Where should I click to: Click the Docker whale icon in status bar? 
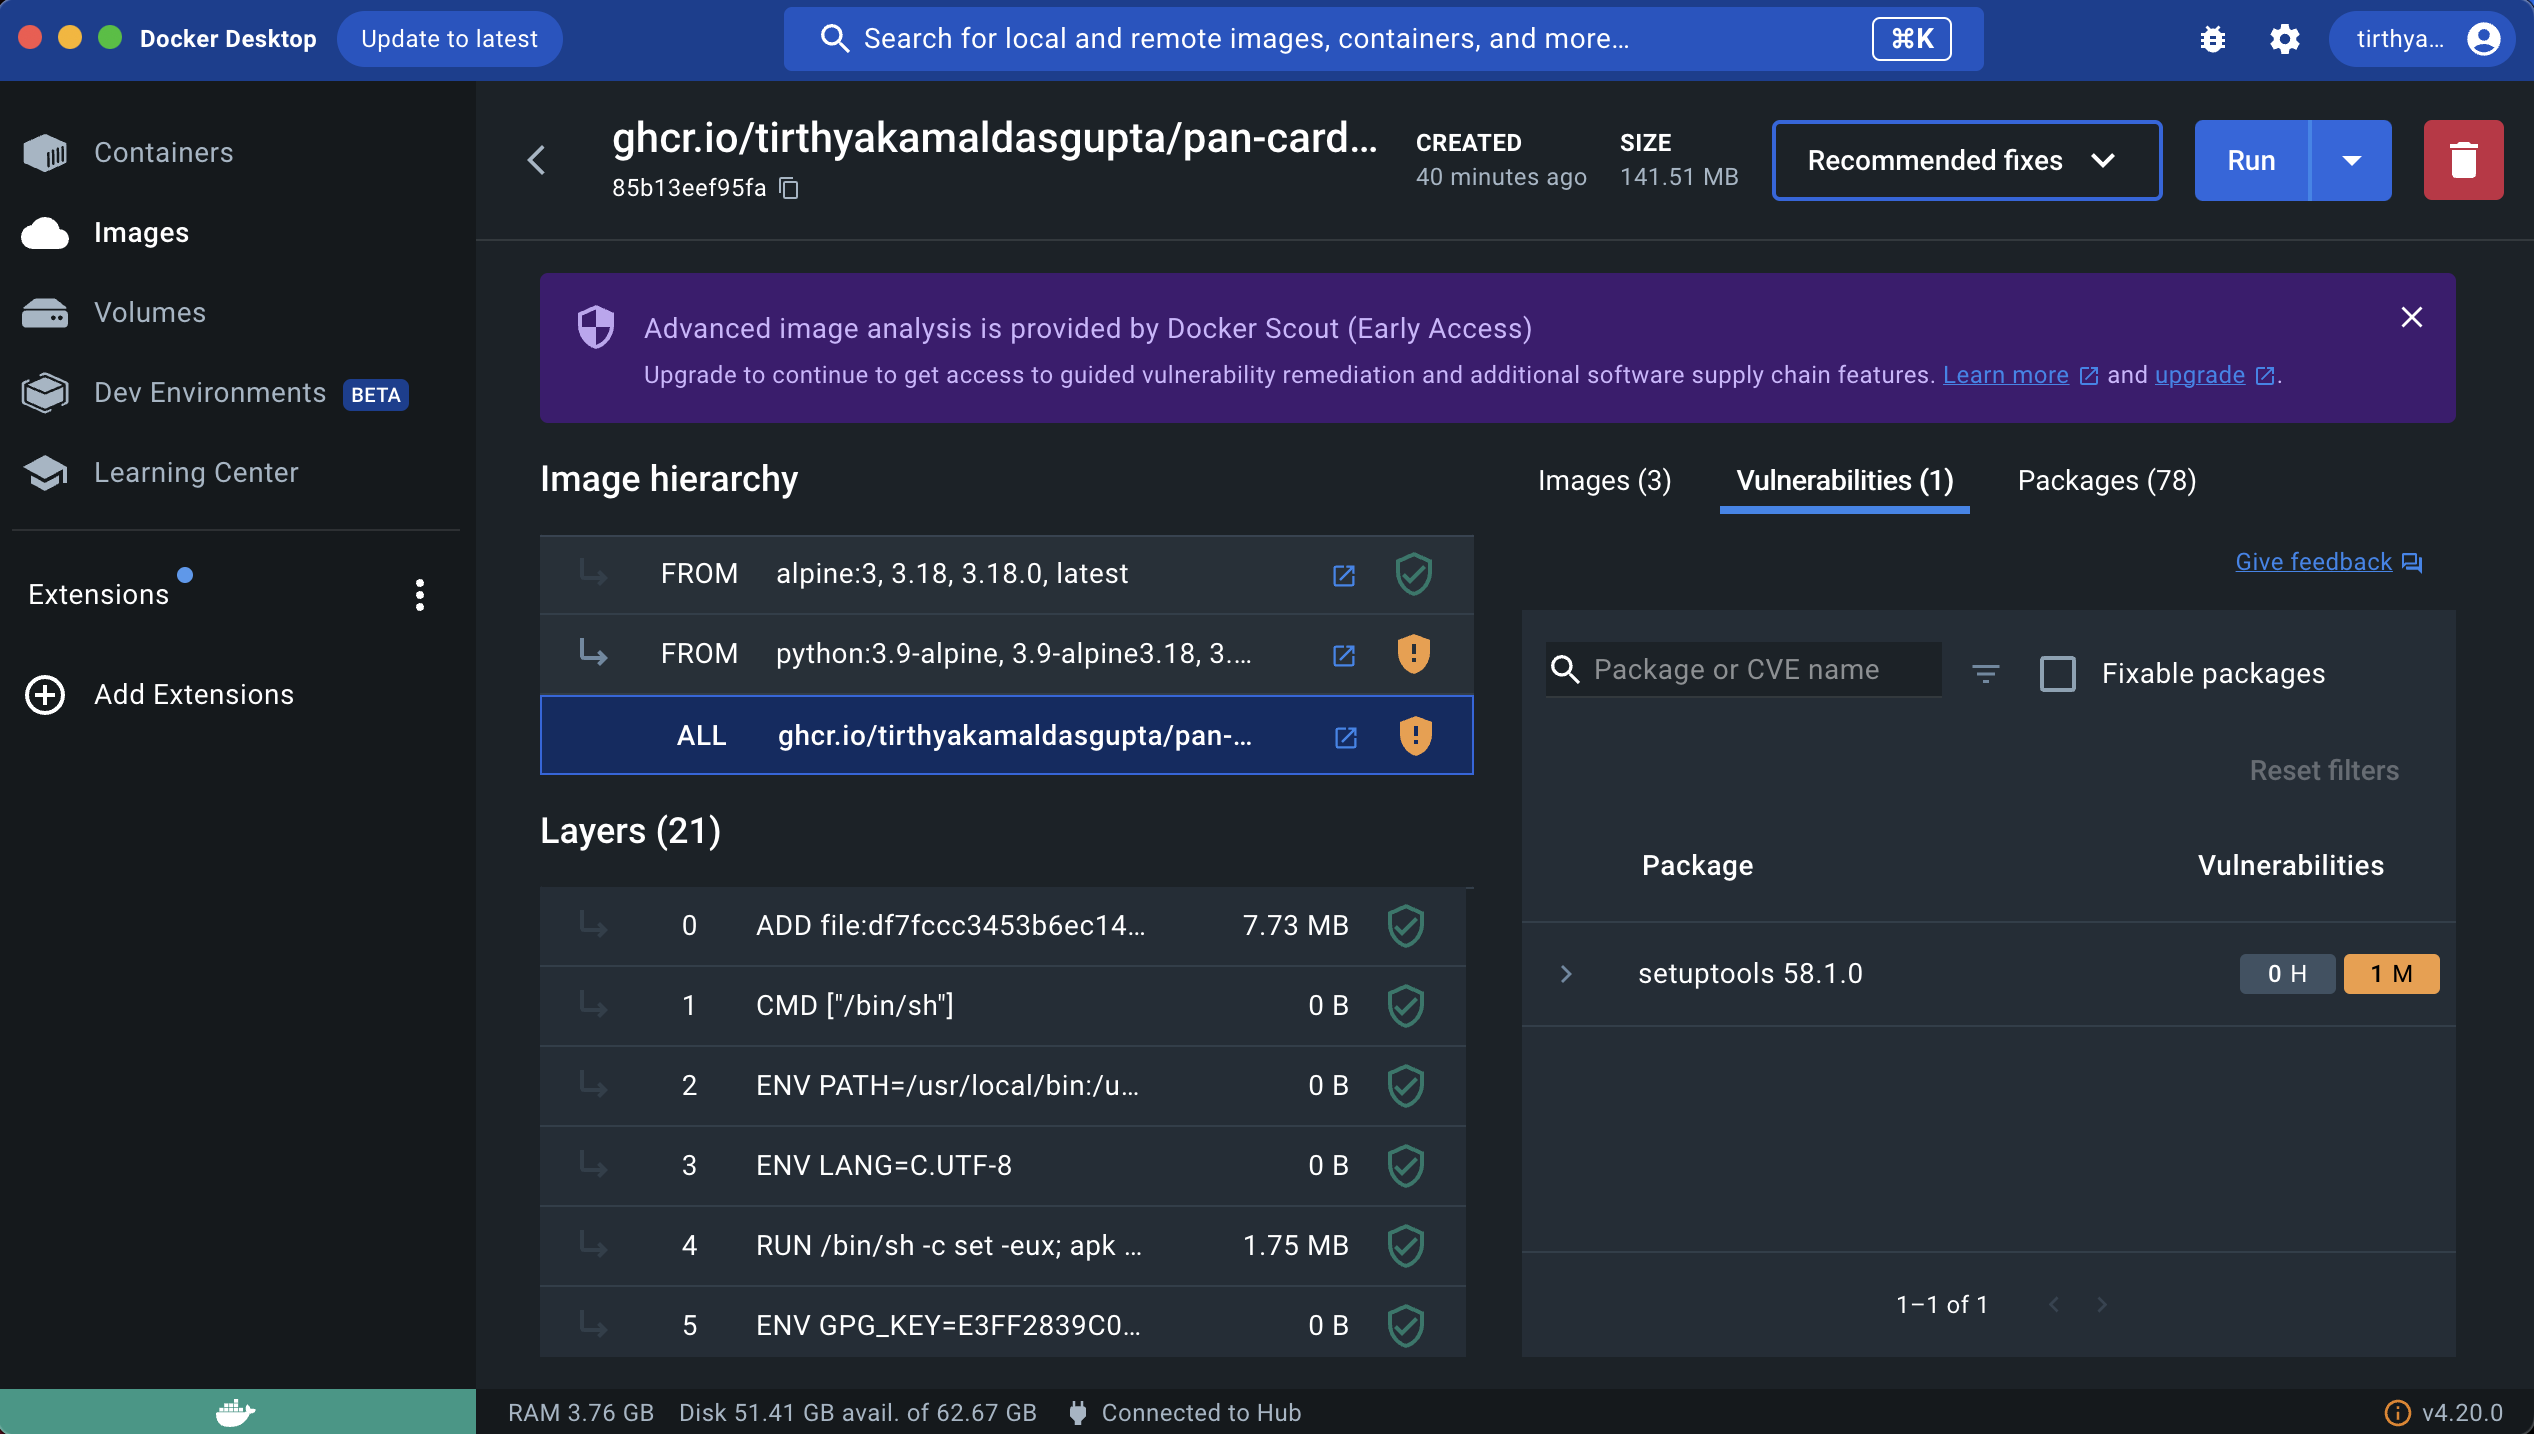pos(236,1411)
